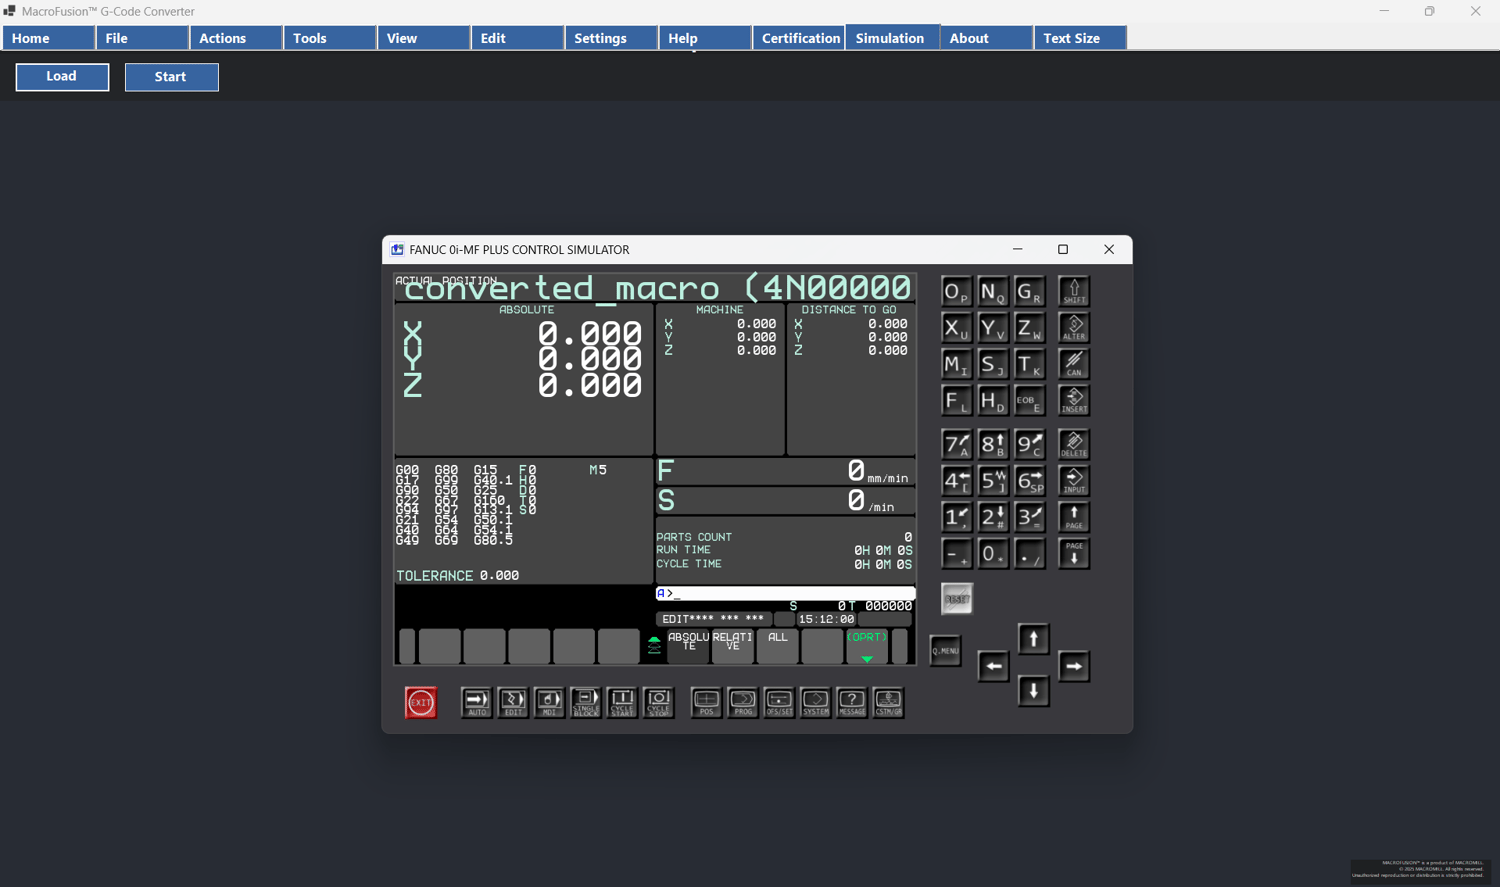Click the INSERT key on the keypad
The image size is (1500, 887).
[x=1074, y=400]
